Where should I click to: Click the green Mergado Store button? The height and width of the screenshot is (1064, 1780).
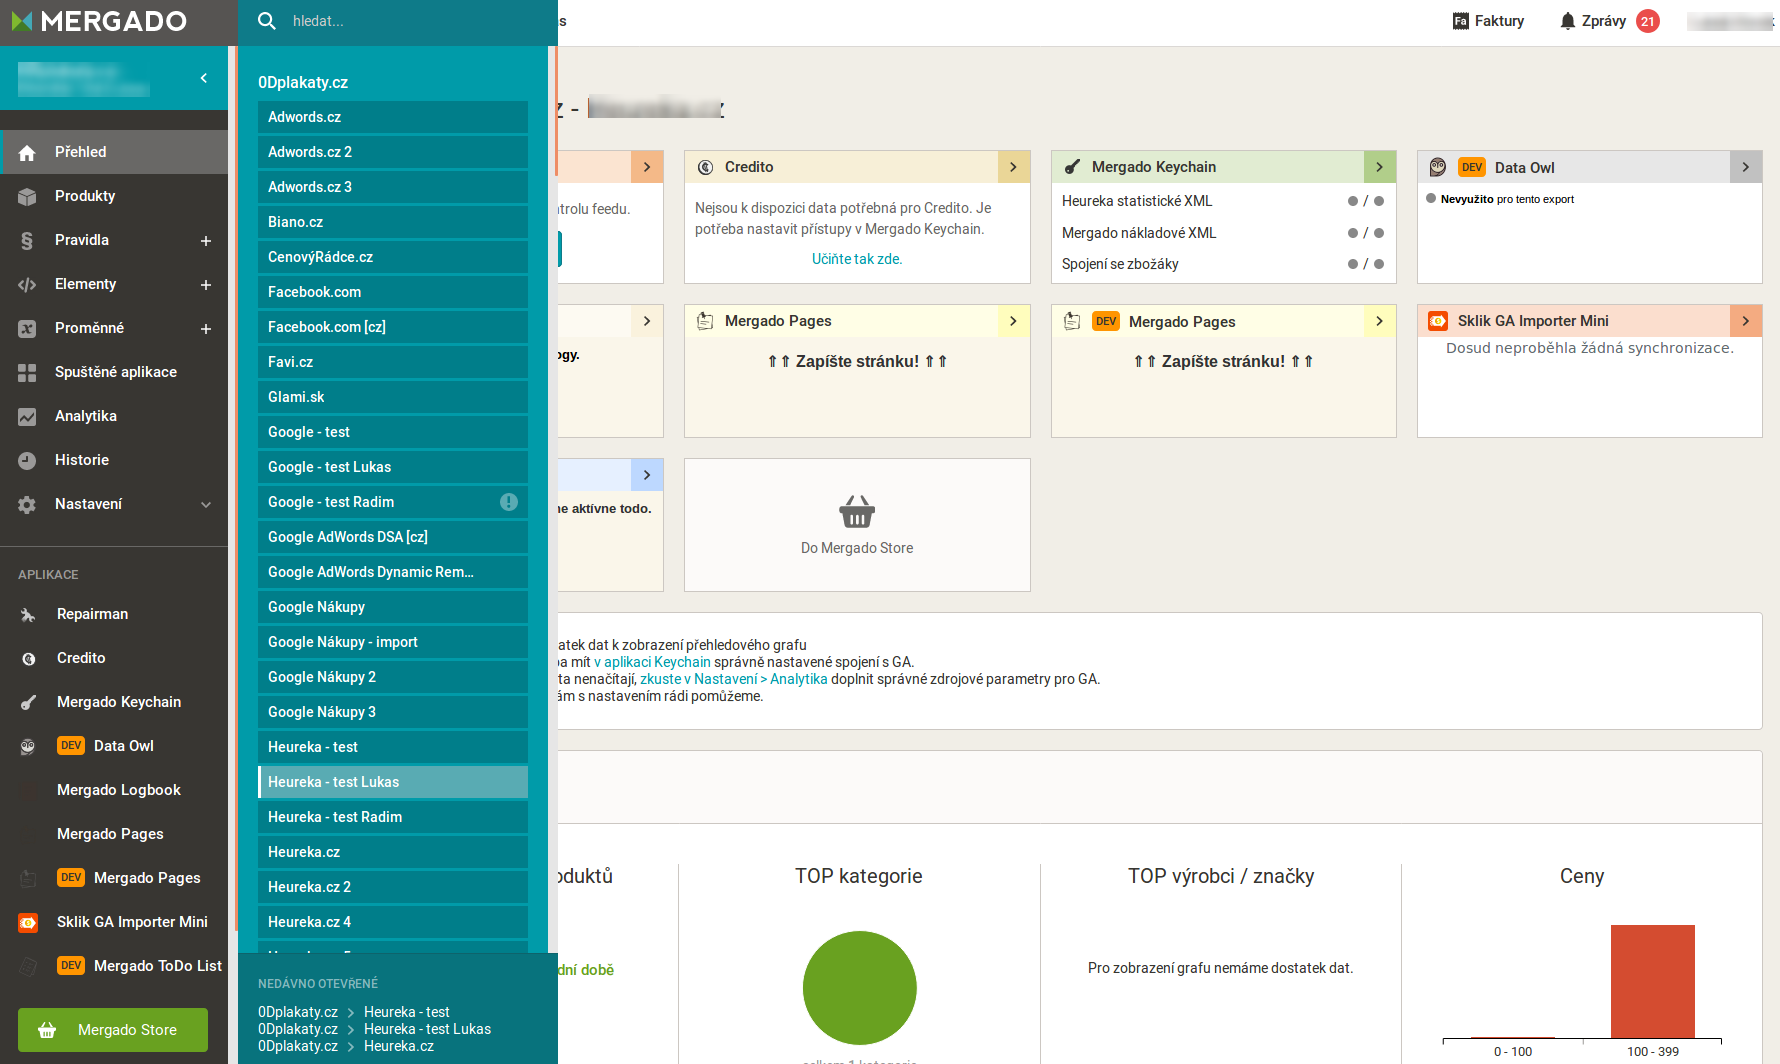[113, 1030]
